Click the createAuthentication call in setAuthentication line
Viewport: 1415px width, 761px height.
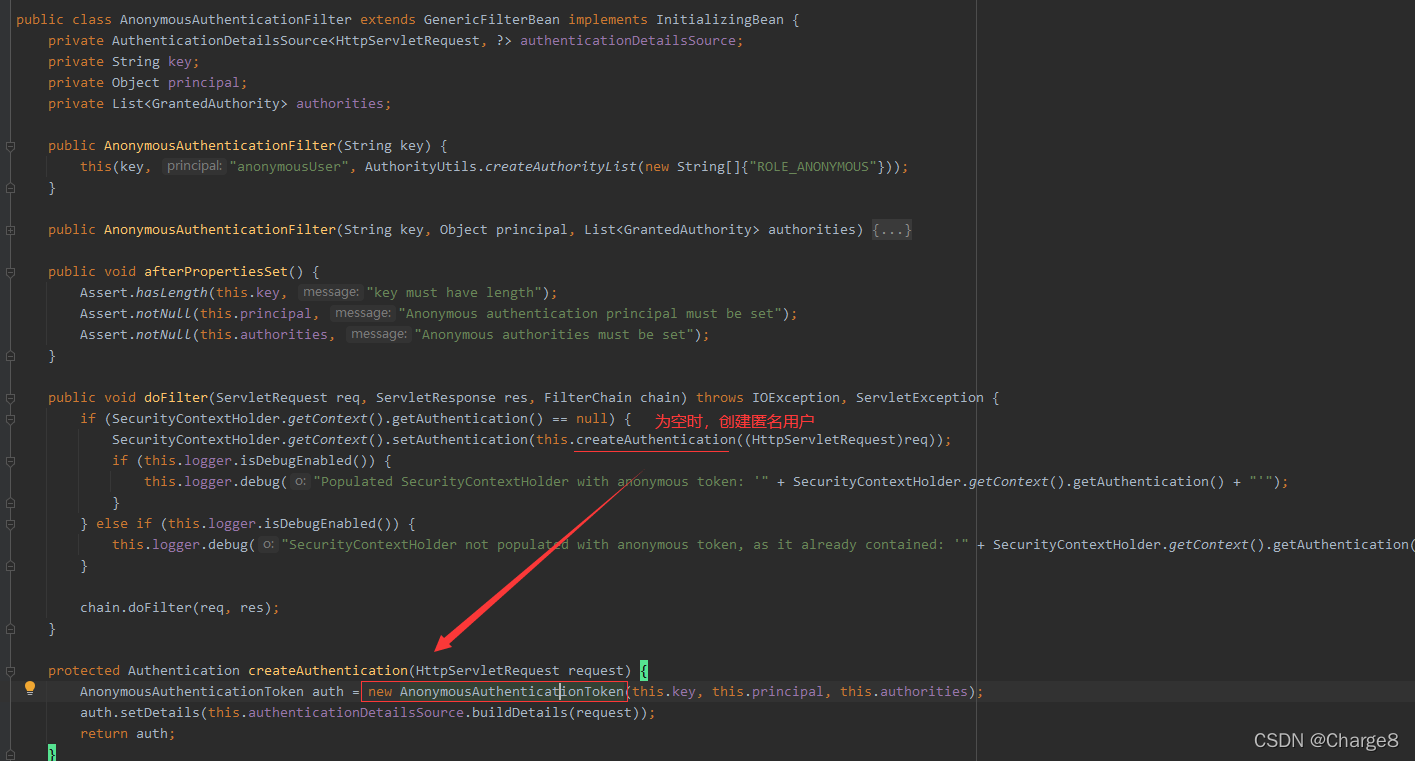[x=655, y=440]
